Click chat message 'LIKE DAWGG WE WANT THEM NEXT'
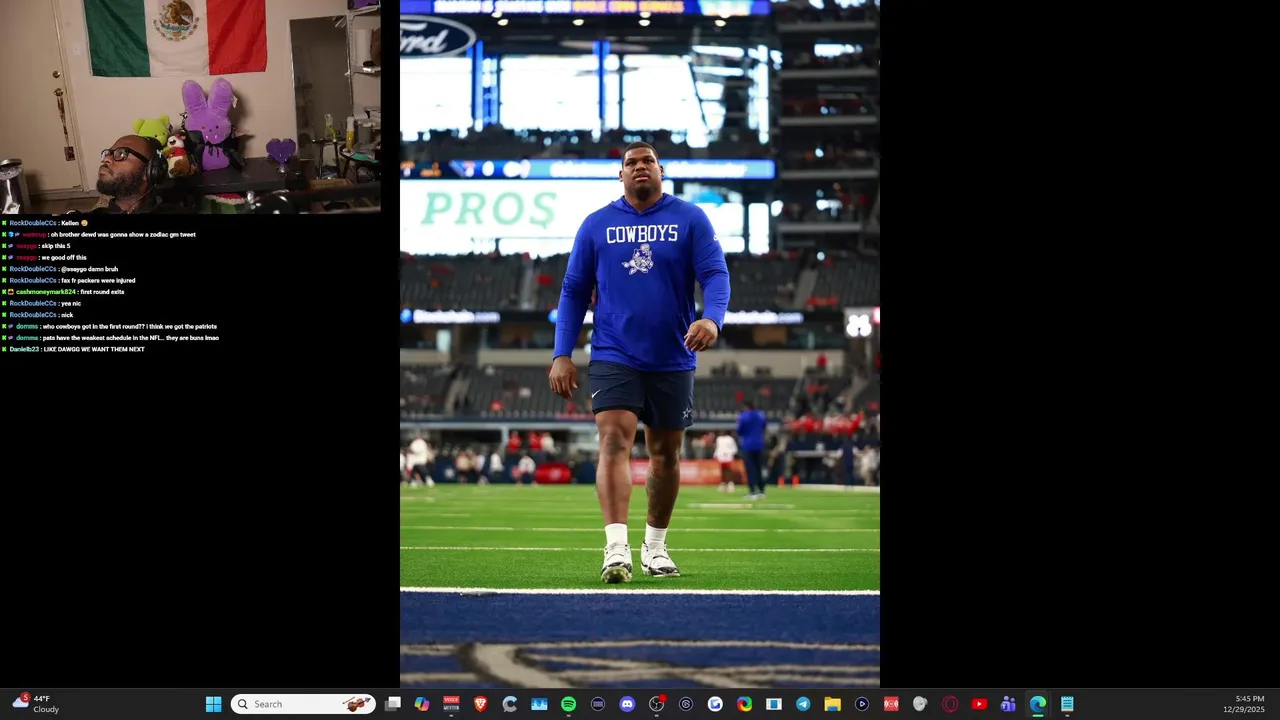Image resolution: width=1280 pixels, height=720 pixels. 94,349
